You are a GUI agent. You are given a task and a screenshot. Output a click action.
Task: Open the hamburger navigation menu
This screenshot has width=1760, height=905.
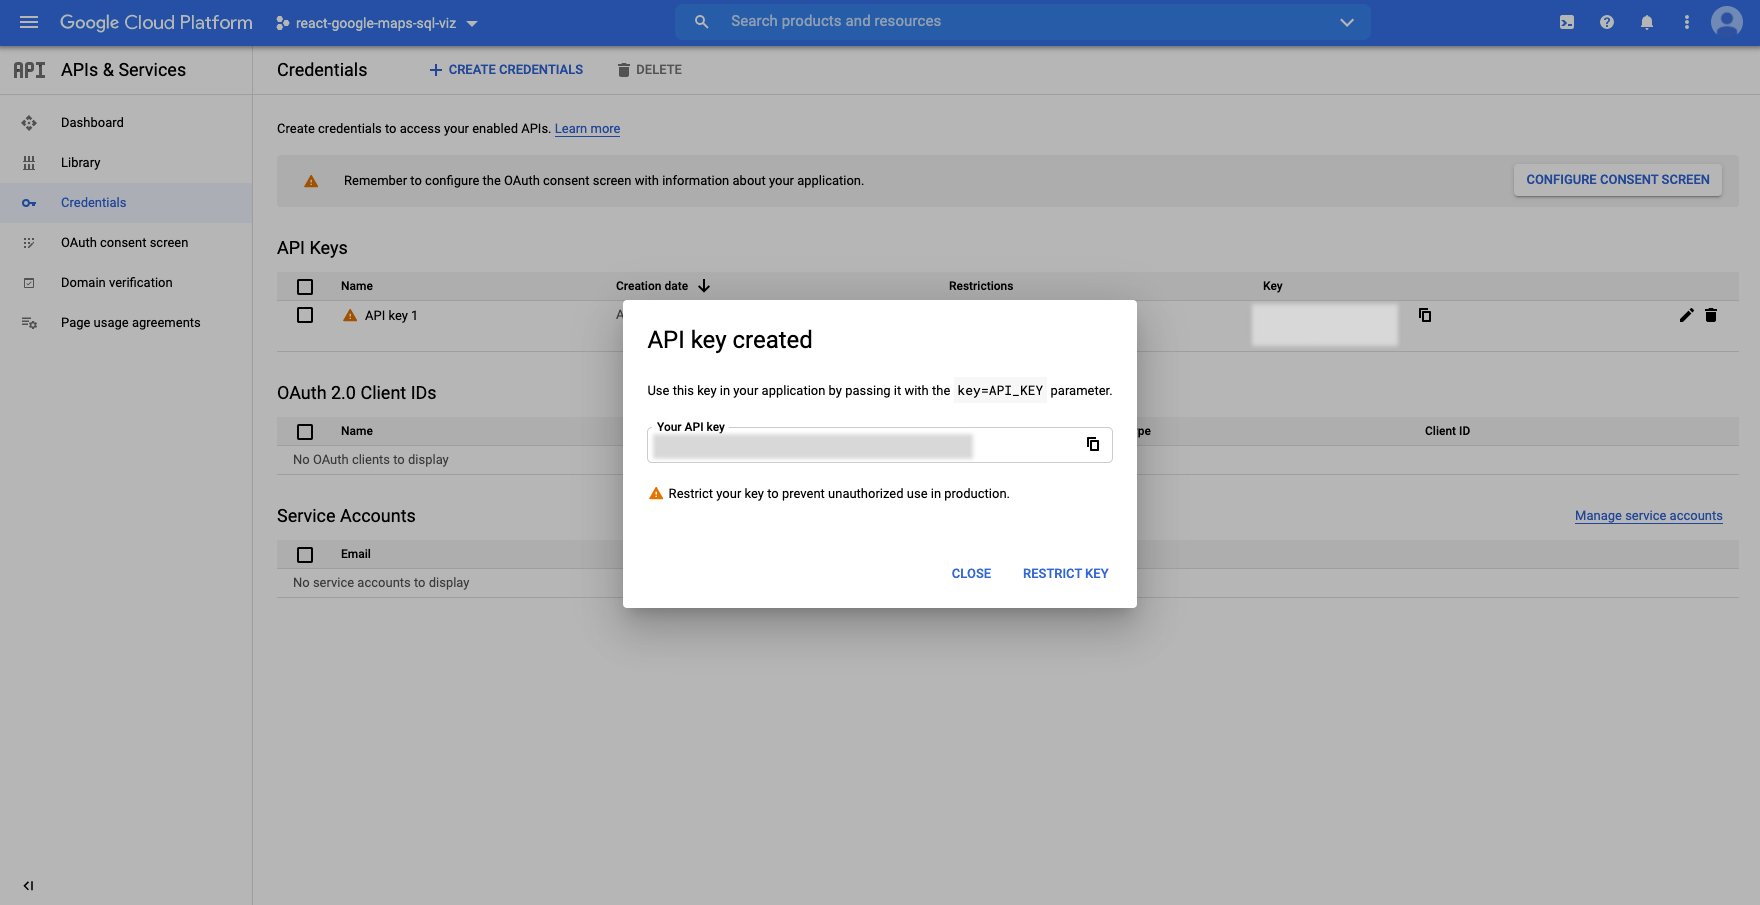[x=29, y=22]
